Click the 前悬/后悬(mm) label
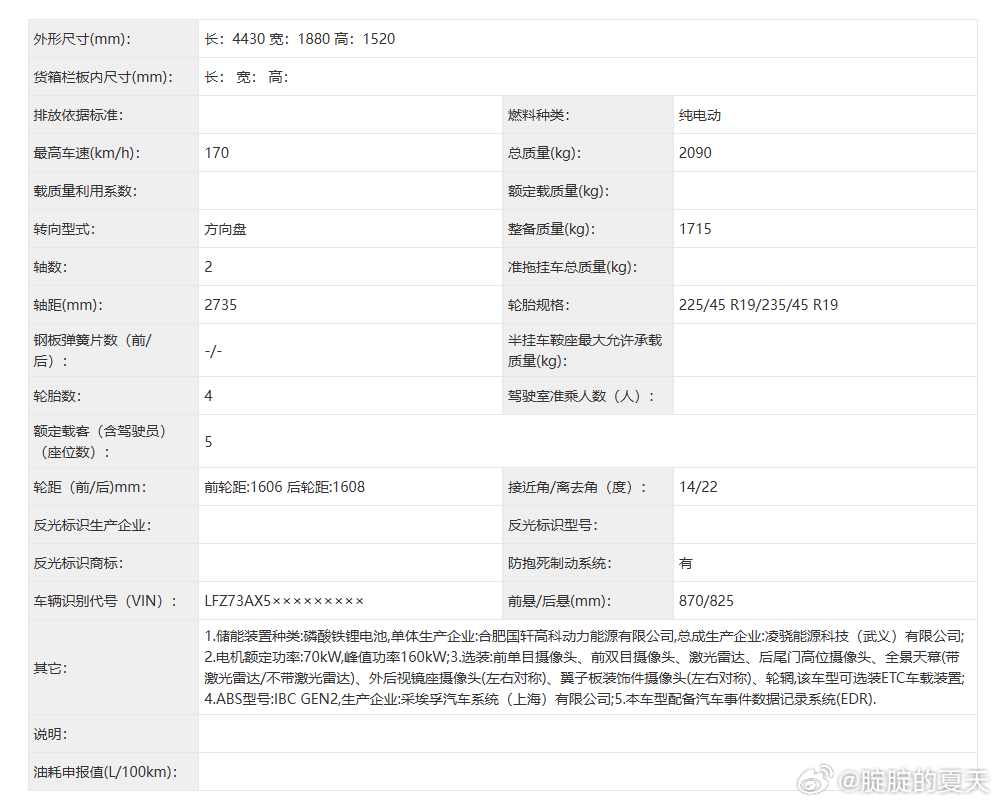Screen dimensions: 999x804 [x=559, y=601]
